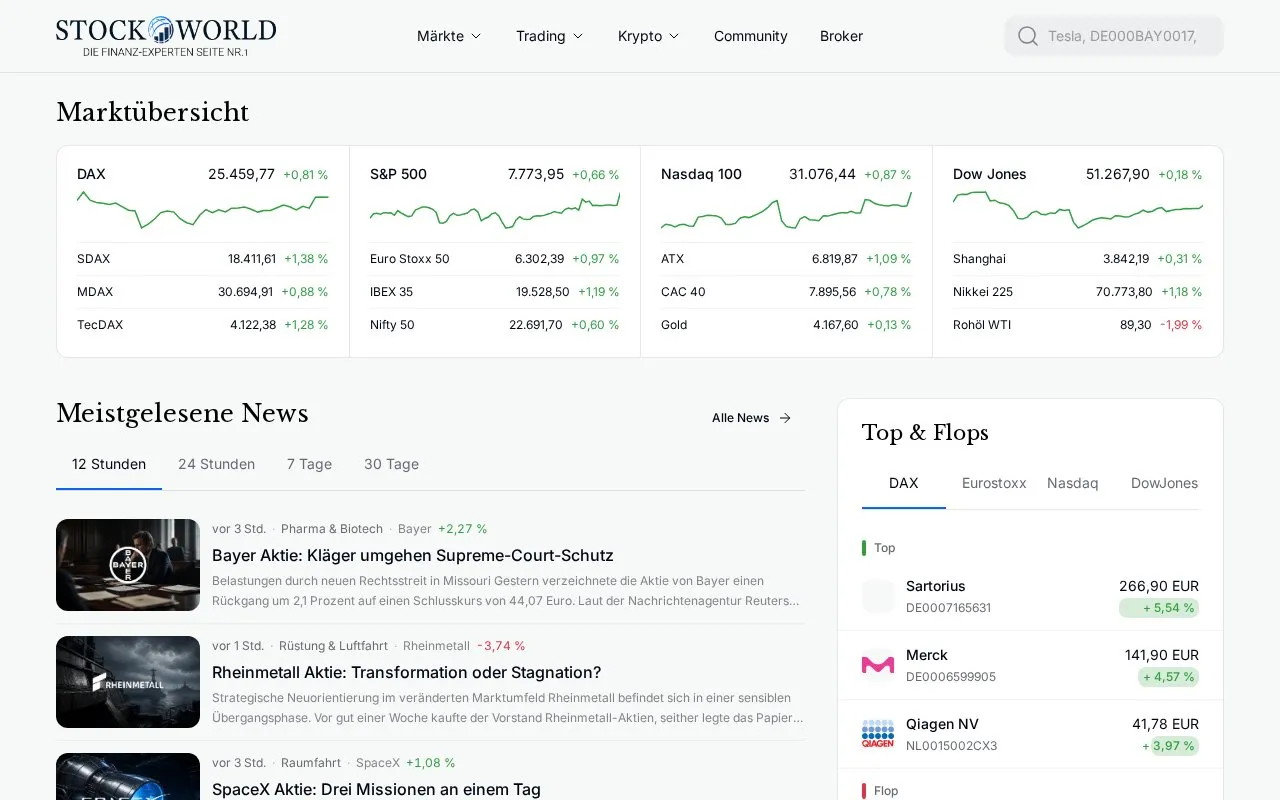Open the Community menu item
This screenshot has height=800, width=1280.
pyautogui.click(x=751, y=36)
